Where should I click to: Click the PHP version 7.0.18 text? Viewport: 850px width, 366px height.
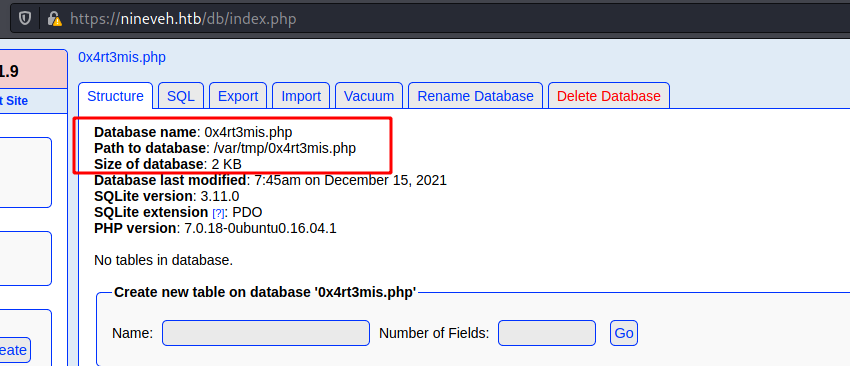(x=260, y=228)
